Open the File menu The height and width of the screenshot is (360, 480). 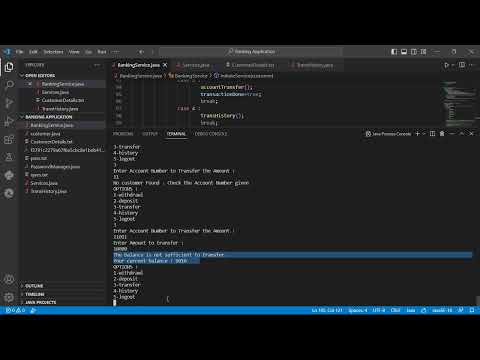click(19, 52)
